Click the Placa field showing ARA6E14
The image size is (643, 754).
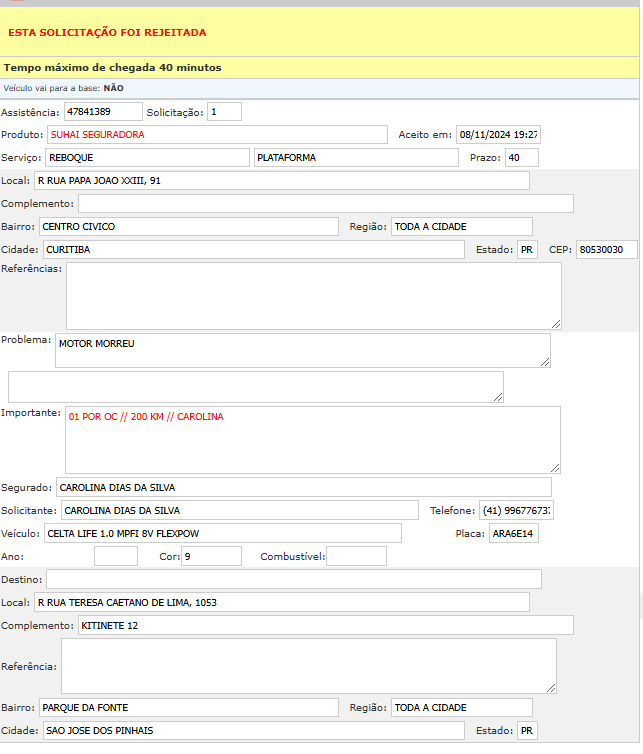pos(514,533)
